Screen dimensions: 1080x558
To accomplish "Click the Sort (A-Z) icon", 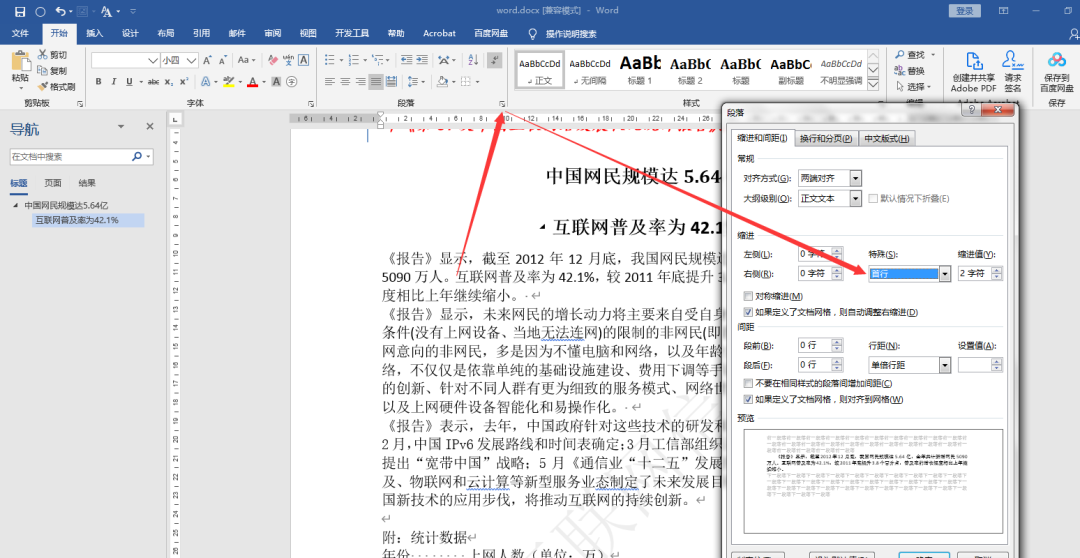I will pyautogui.click(x=473, y=60).
